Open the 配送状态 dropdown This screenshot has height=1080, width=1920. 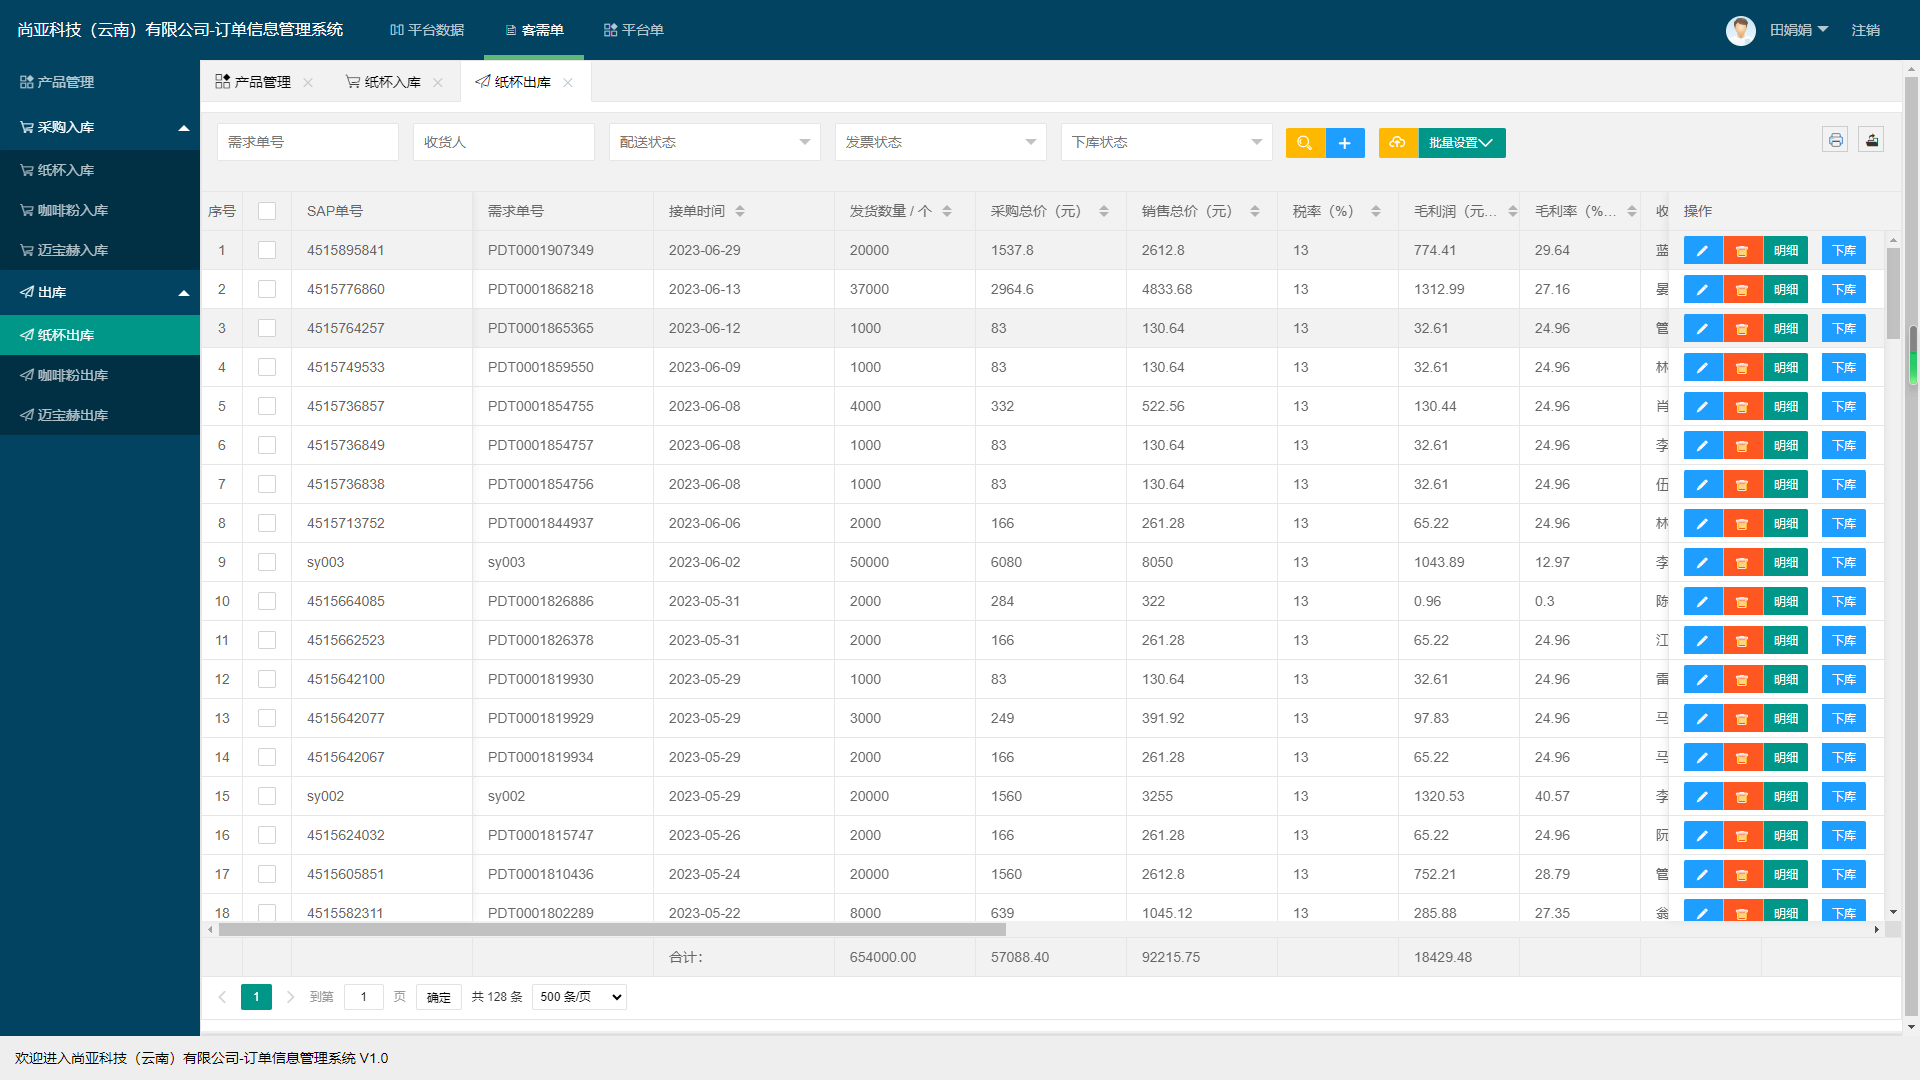(x=715, y=142)
